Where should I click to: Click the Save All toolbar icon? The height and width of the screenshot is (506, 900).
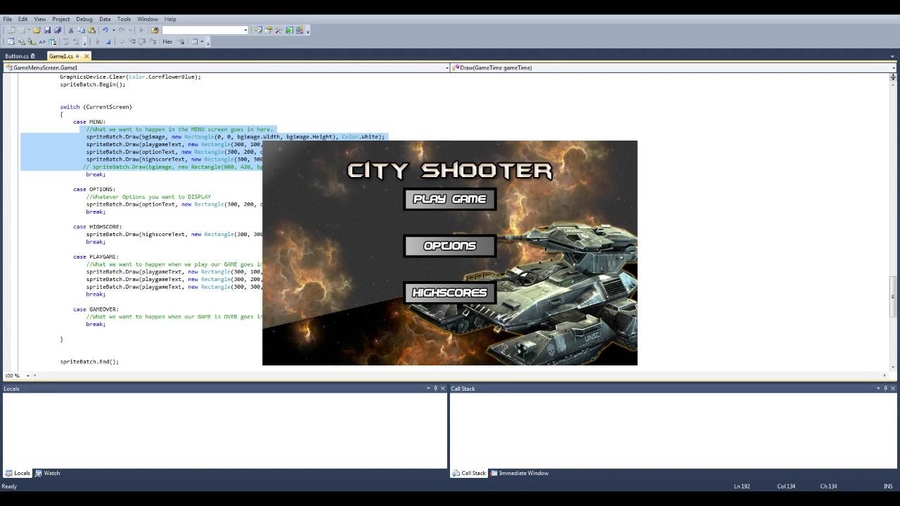pyautogui.click(x=58, y=30)
